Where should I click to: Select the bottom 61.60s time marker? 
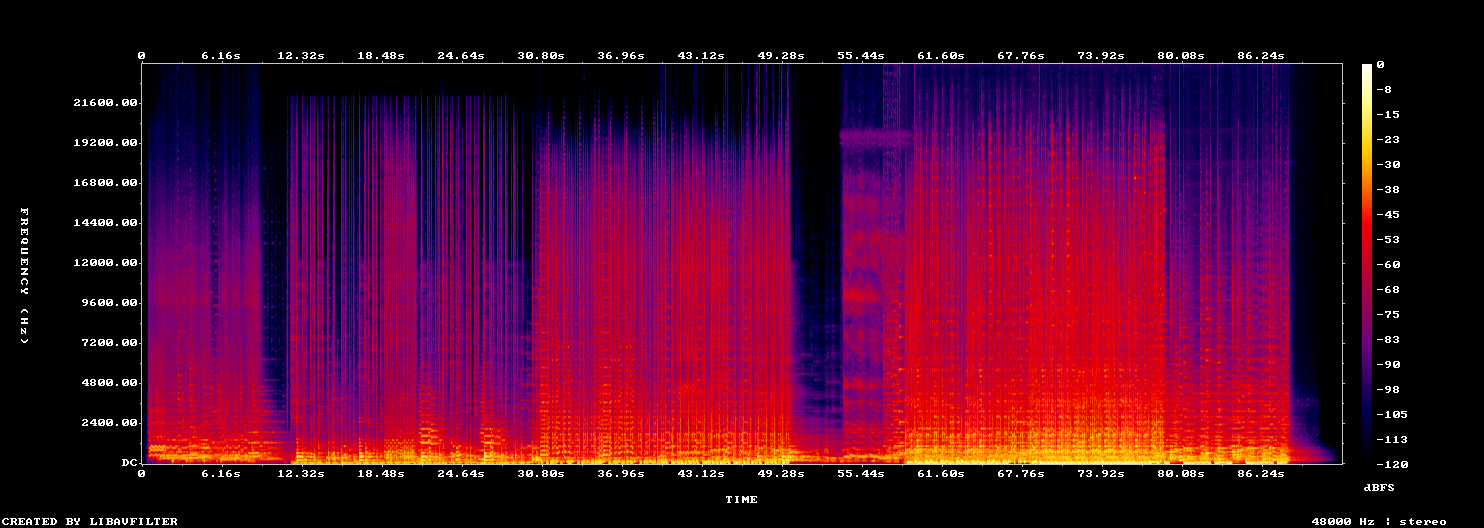[940, 473]
